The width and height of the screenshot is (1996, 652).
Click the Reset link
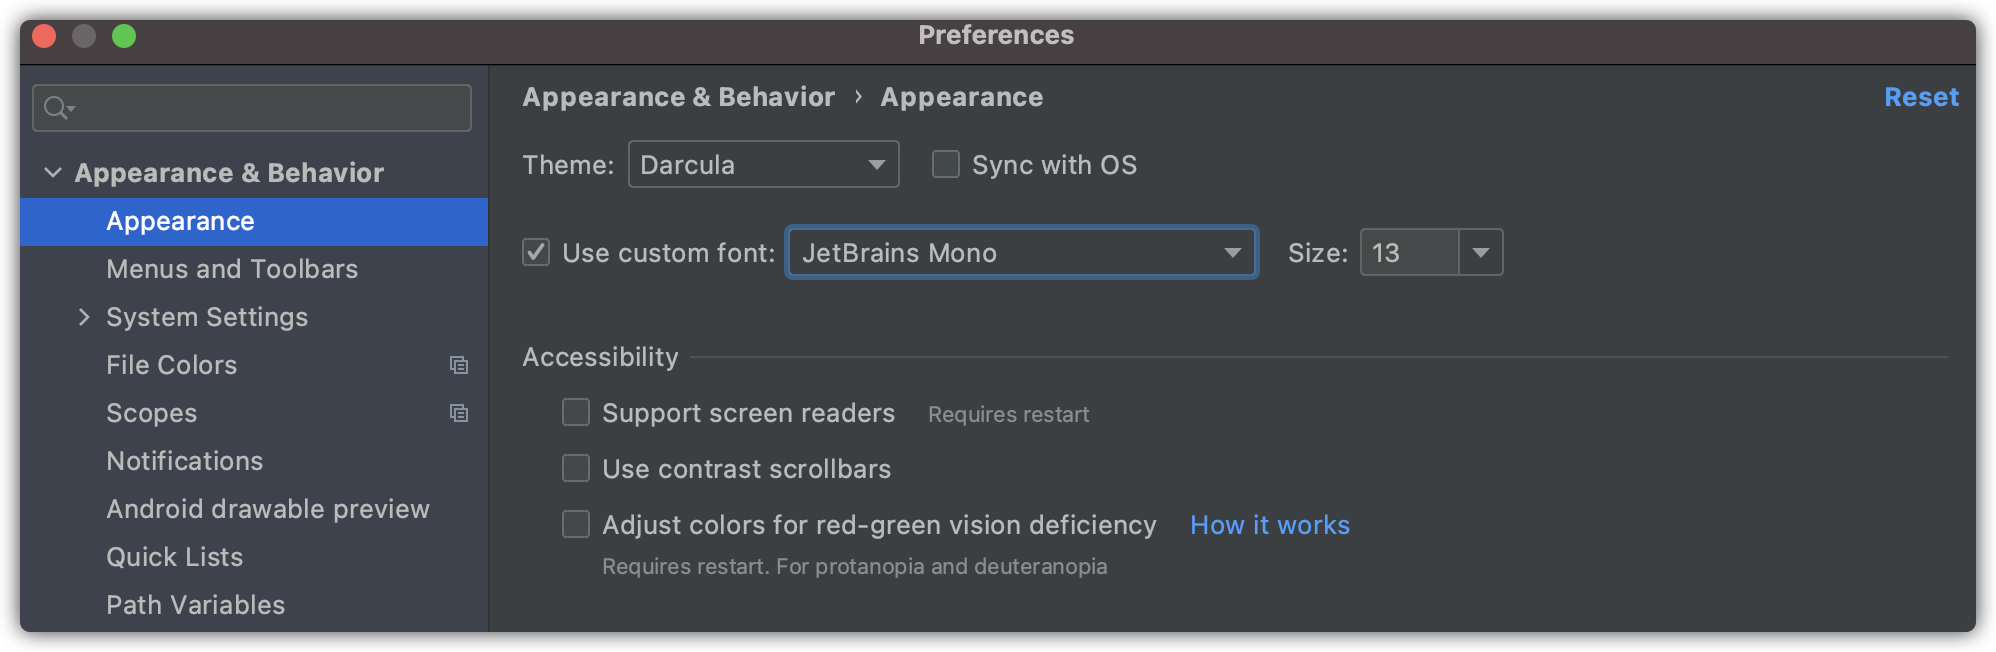1921,97
